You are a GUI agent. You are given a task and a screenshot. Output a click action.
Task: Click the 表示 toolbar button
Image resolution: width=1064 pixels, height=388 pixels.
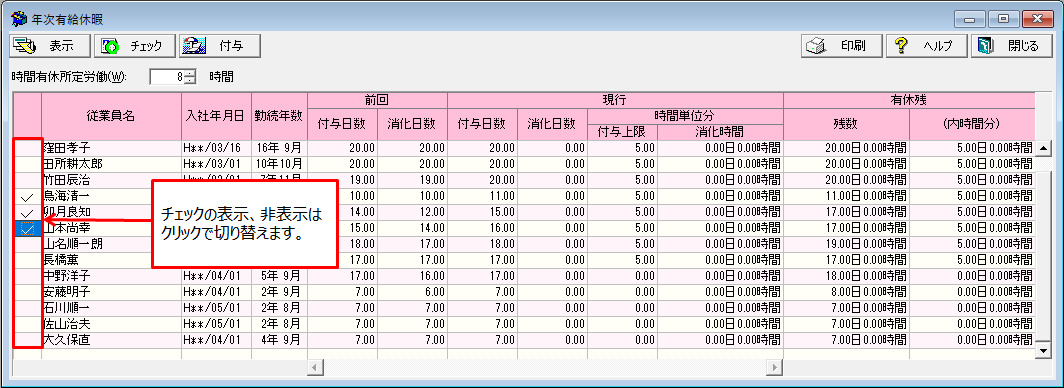(50, 46)
